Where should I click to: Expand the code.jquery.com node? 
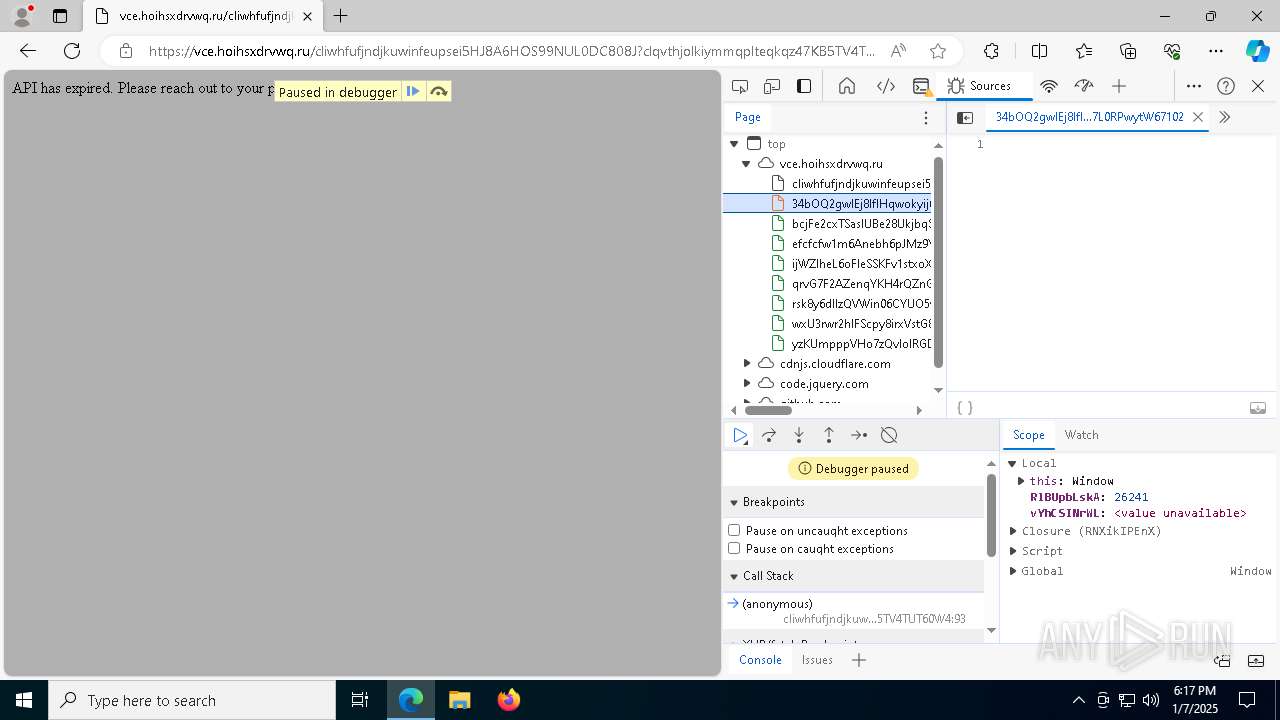tap(746, 384)
